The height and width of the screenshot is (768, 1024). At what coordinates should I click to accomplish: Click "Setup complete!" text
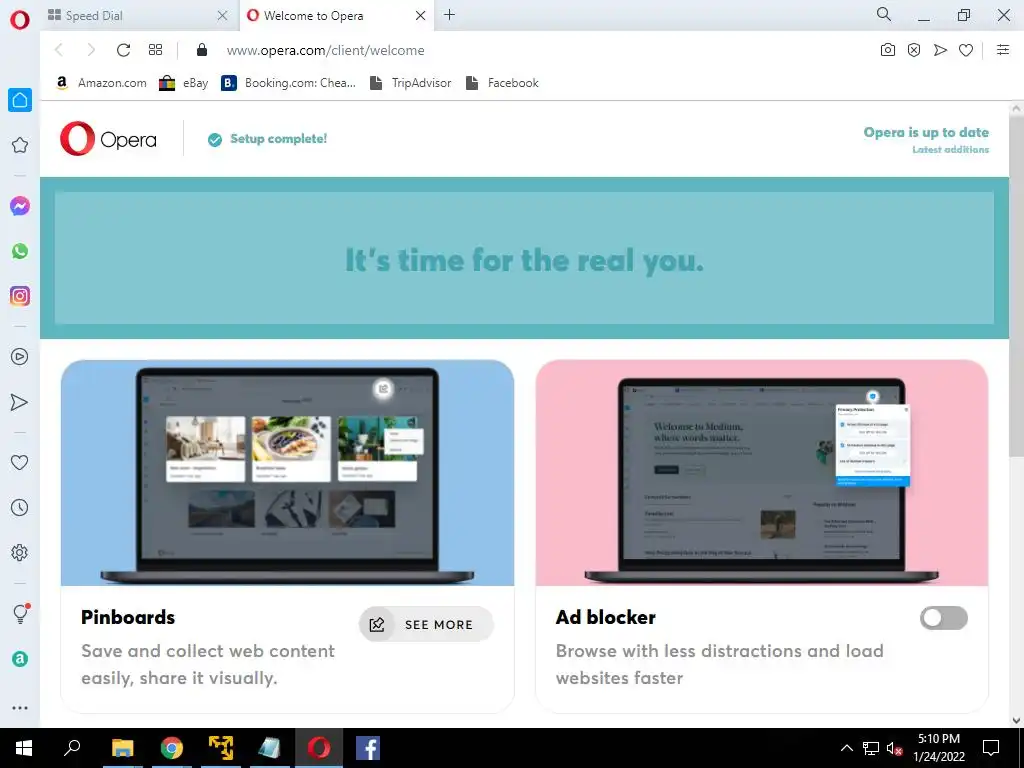tap(278, 138)
